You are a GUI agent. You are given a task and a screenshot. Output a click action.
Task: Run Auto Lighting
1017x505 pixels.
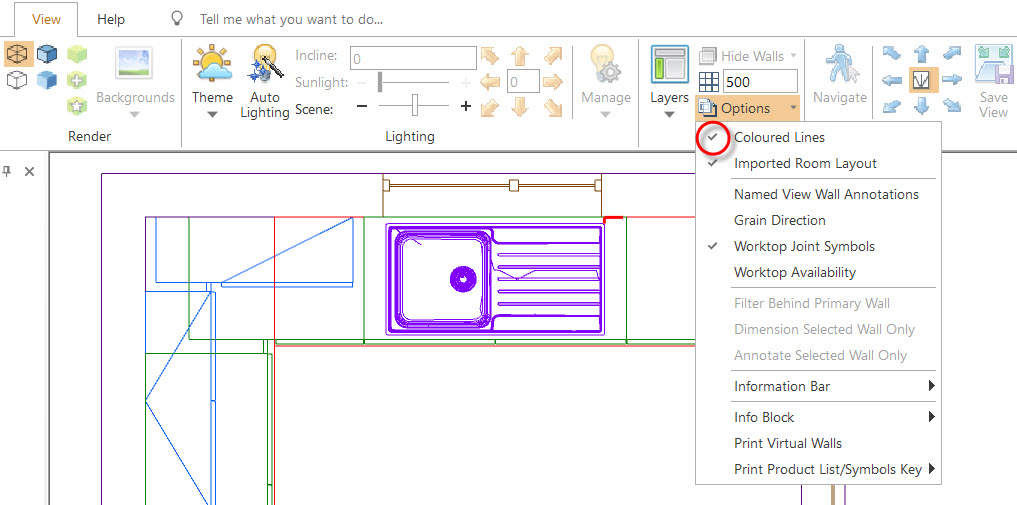pyautogui.click(x=265, y=82)
